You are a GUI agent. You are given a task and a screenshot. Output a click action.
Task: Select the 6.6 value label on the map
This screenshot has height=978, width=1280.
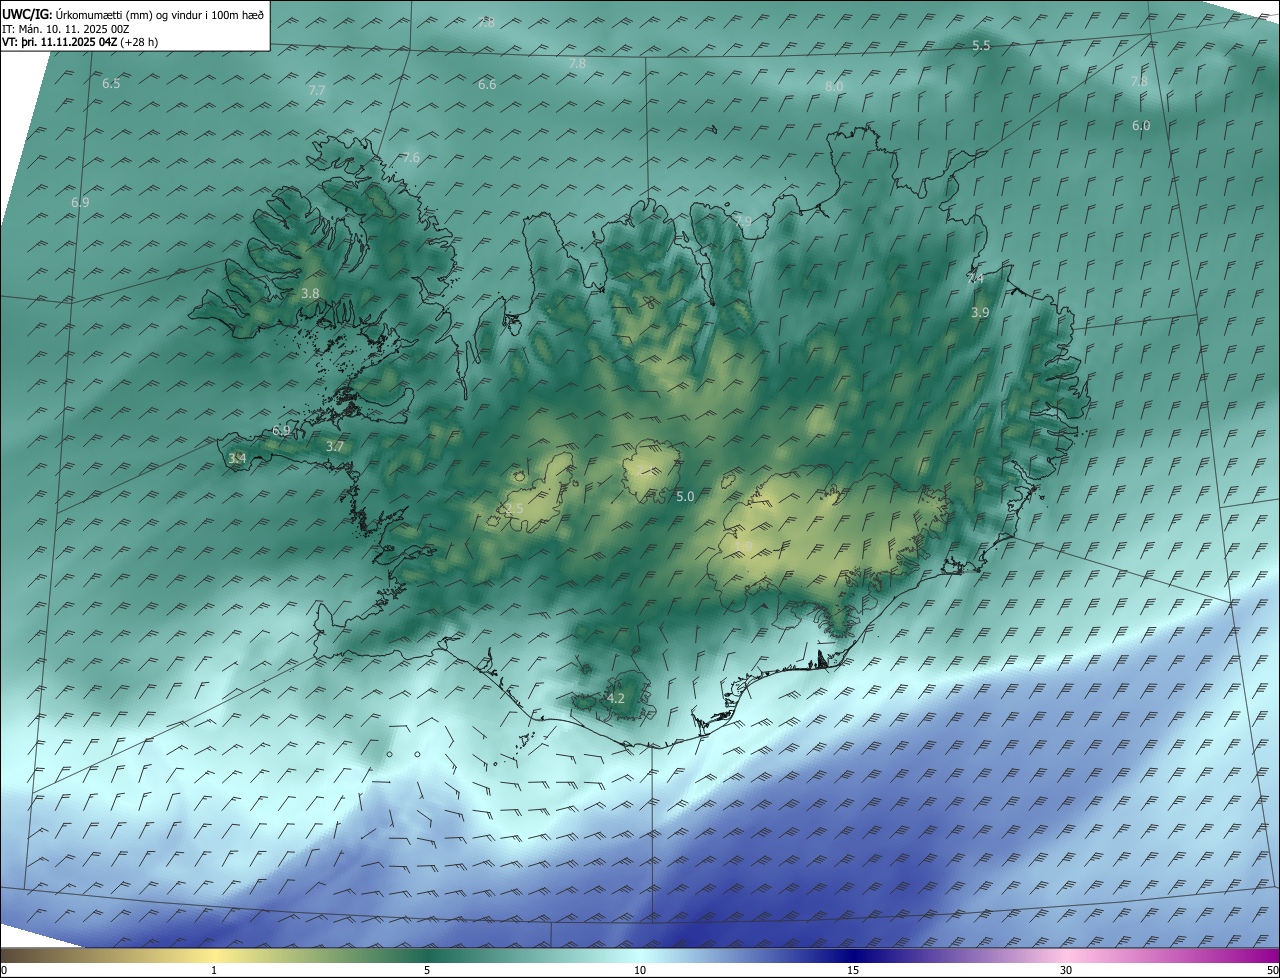point(487,85)
